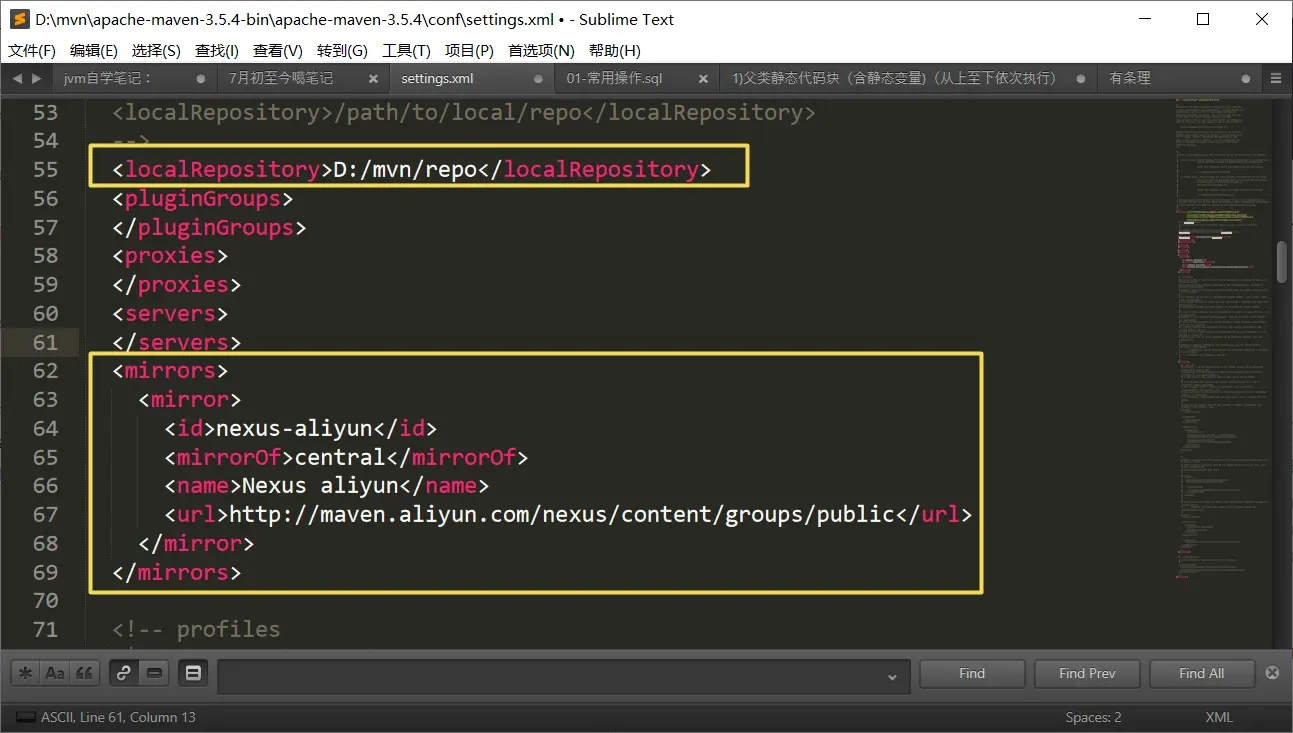Switch to the jvm自学笔记 tab
The height and width of the screenshot is (733, 1293).
pyautogui.click(x=134, y=78)
